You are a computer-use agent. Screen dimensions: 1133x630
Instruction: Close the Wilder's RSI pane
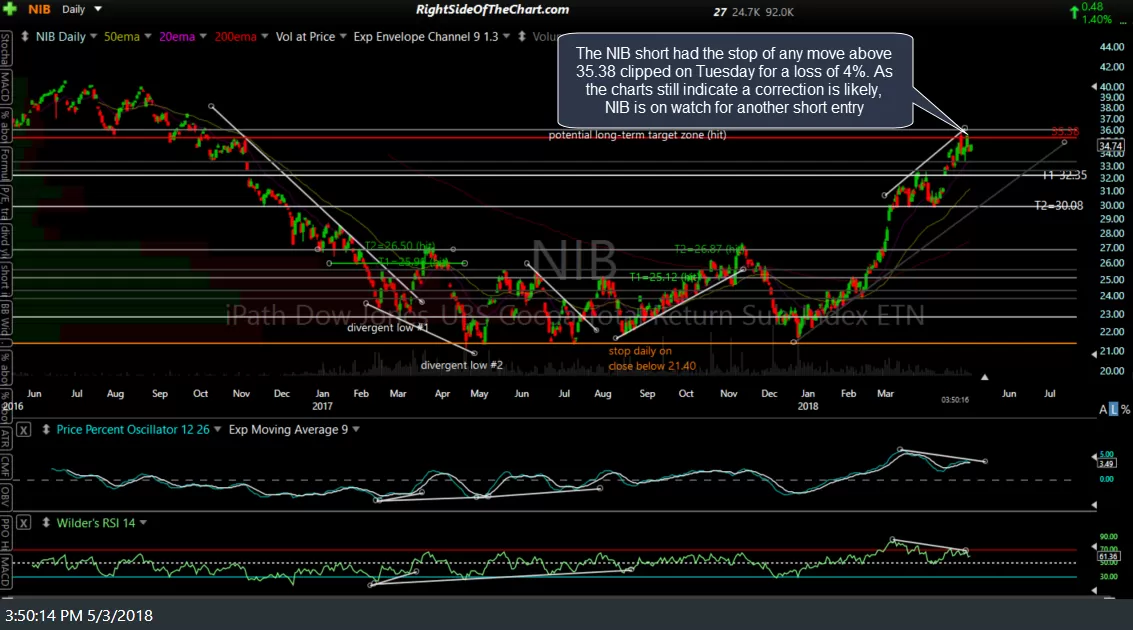point(24,523)
